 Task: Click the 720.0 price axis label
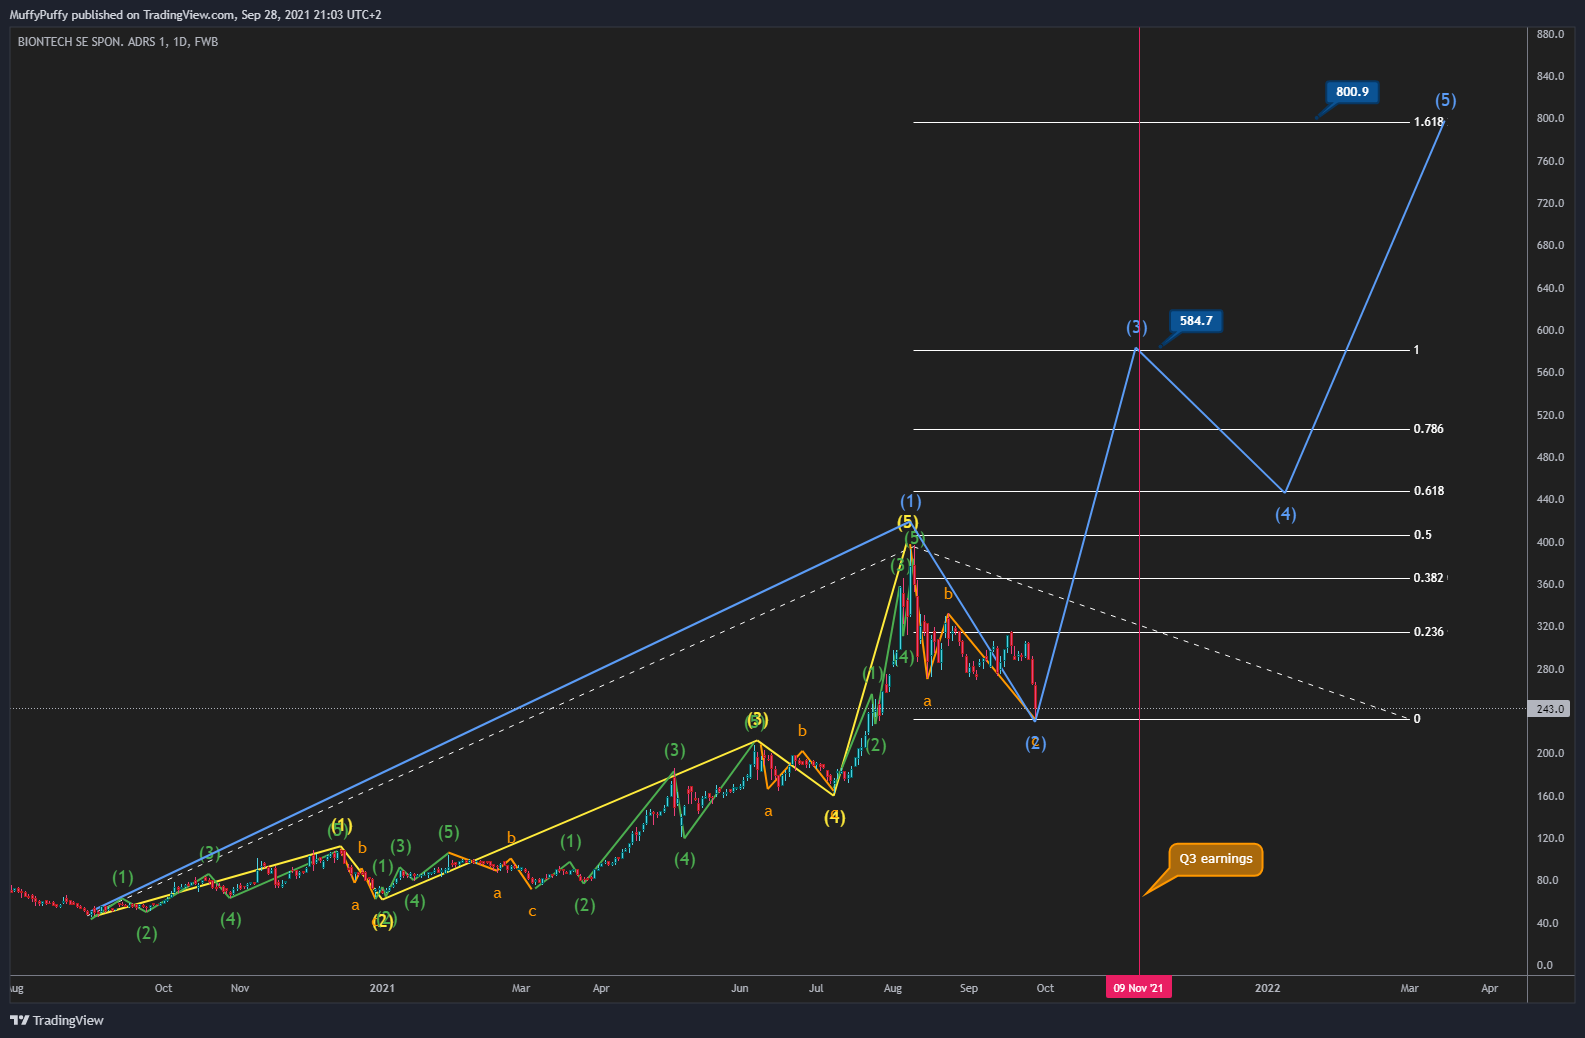(1550, 203)
